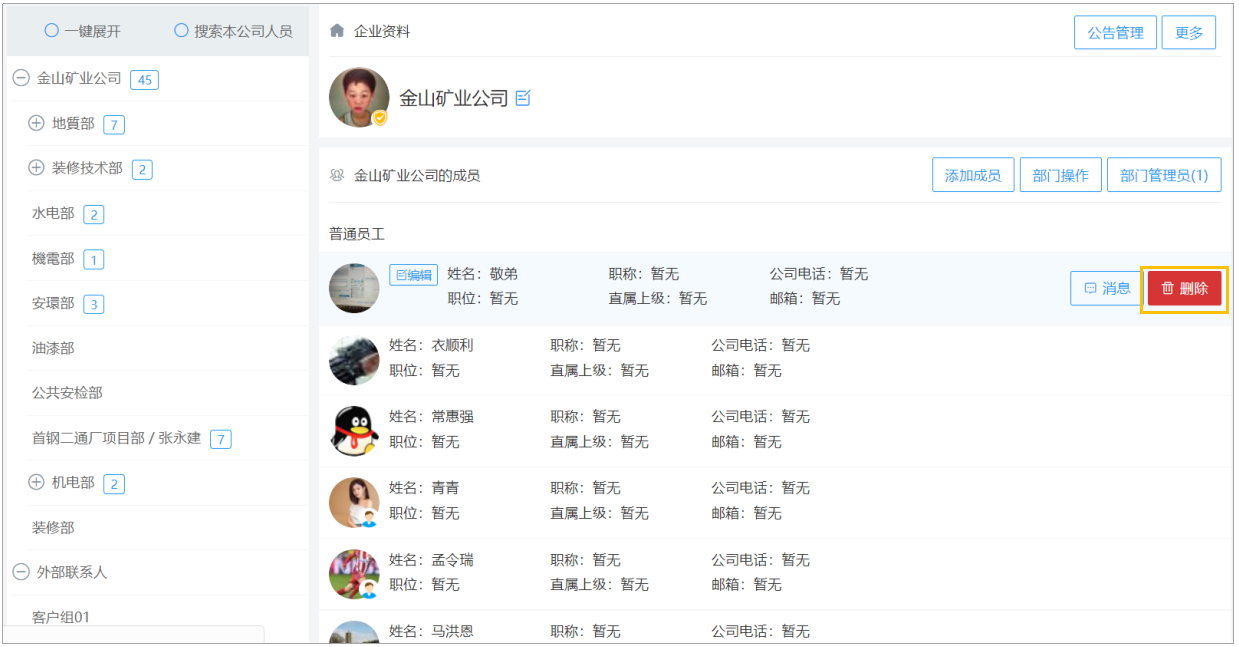The height and width of the screenshot is (647, 1239).
Task: Click the penguin avatar of 常惠强
Action: tap(354, 431)
